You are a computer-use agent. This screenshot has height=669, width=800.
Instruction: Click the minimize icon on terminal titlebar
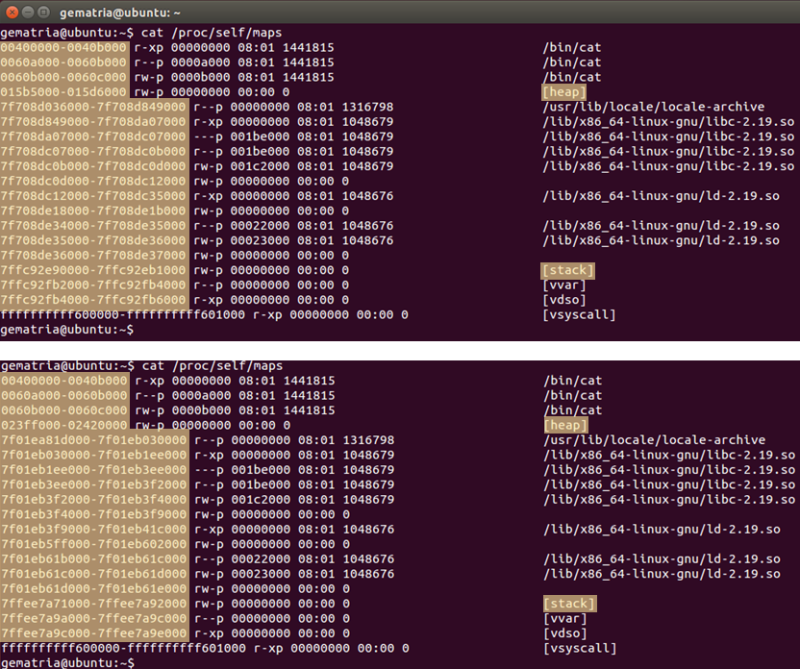[x=26, y=13]
